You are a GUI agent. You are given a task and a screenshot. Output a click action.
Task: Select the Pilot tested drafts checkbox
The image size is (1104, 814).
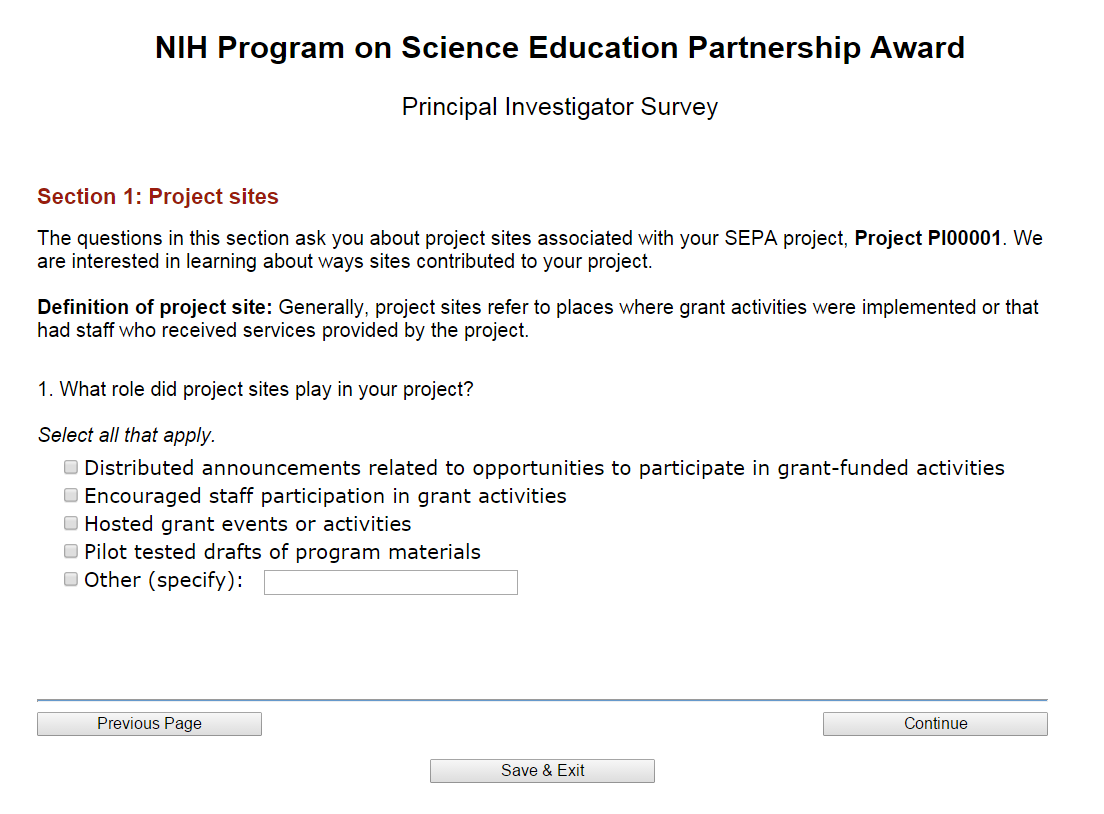pyautogui.click(x=71, y=551)
